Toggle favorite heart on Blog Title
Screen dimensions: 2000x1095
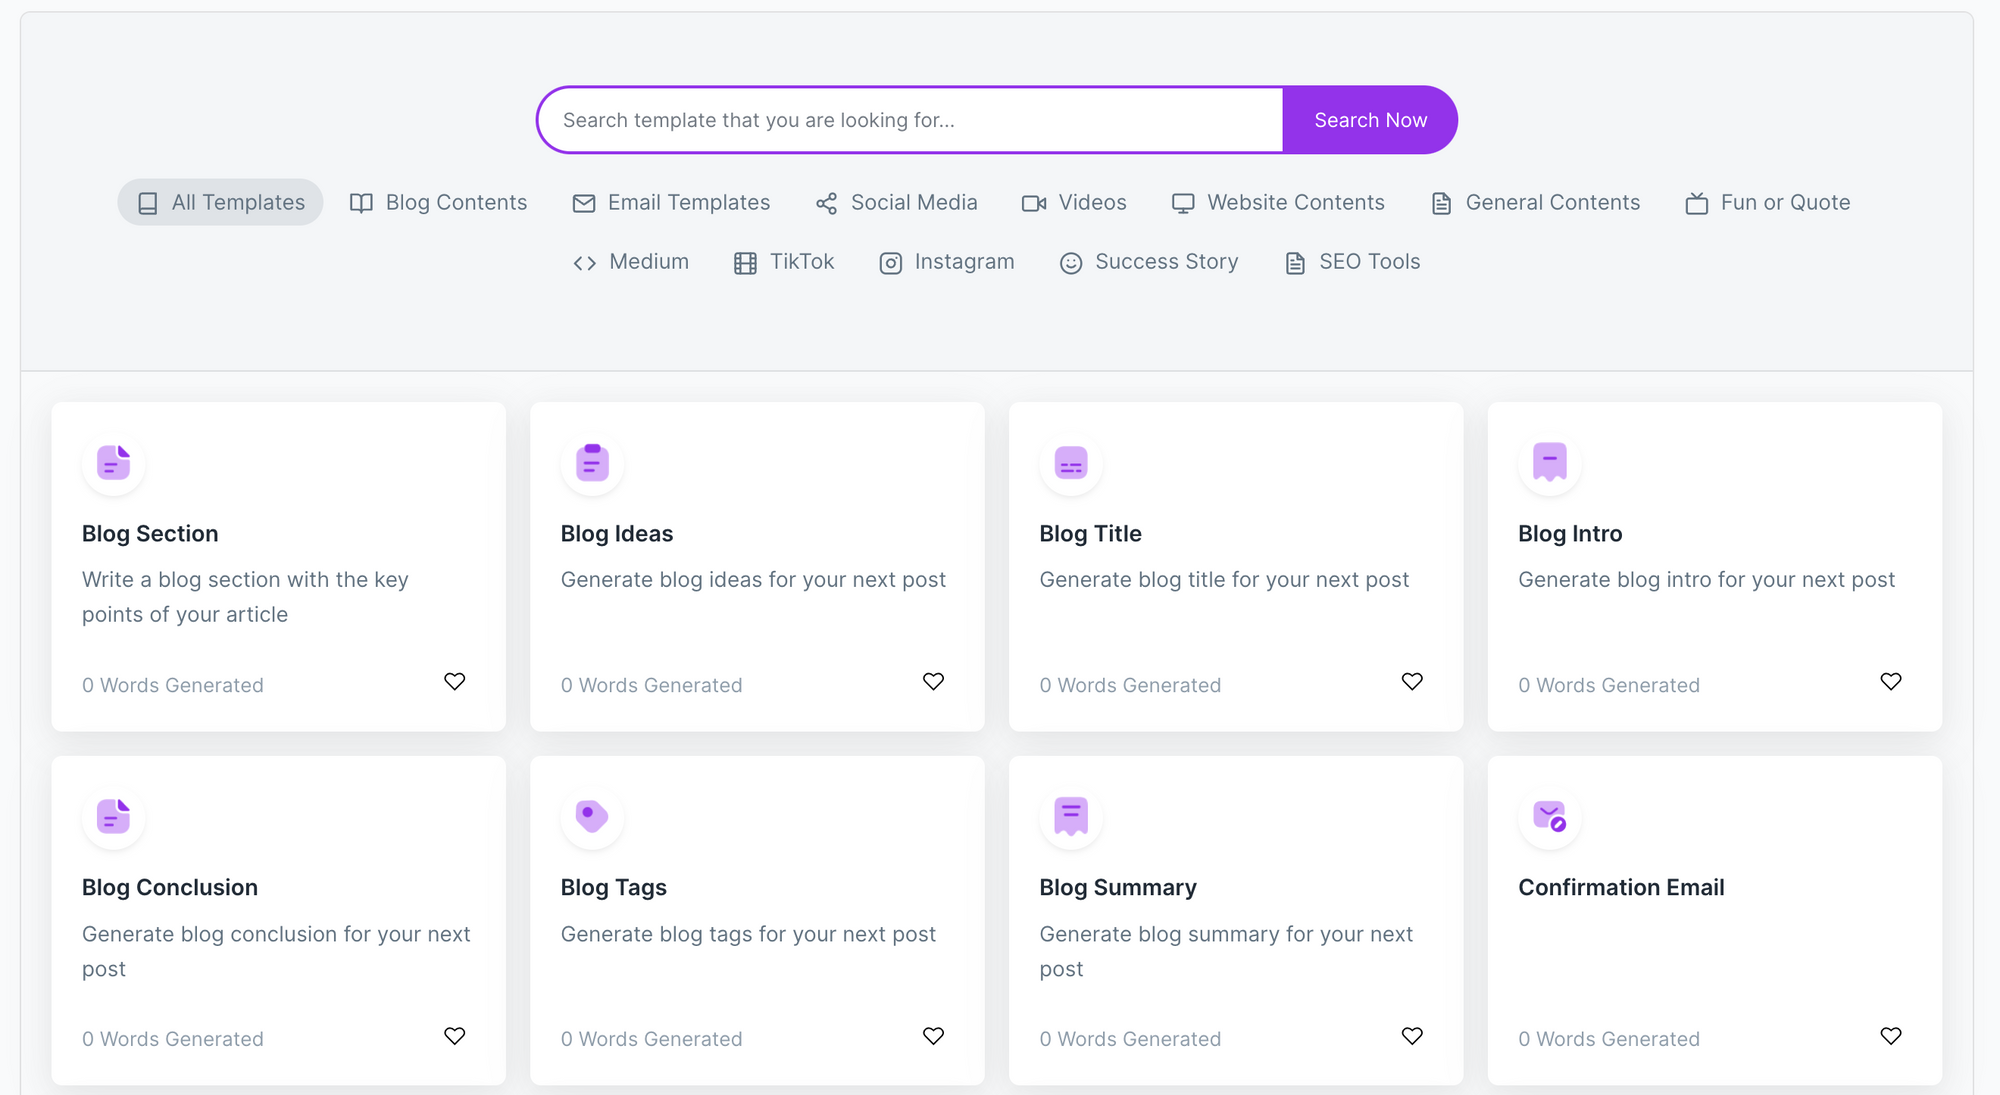coord(1412,682)
